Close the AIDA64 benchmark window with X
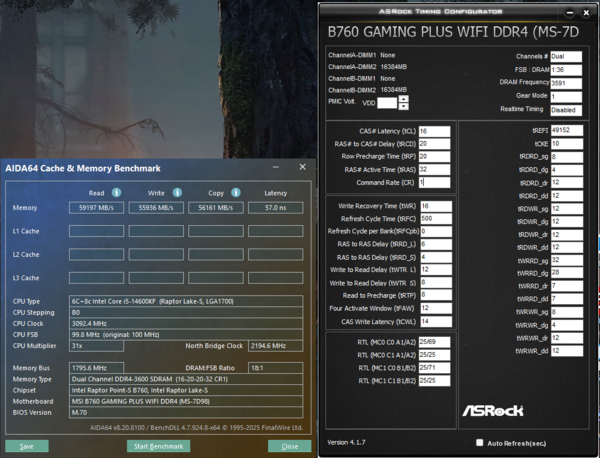The width and height of the screenshot is (600, 458). (x=302, y=167)
